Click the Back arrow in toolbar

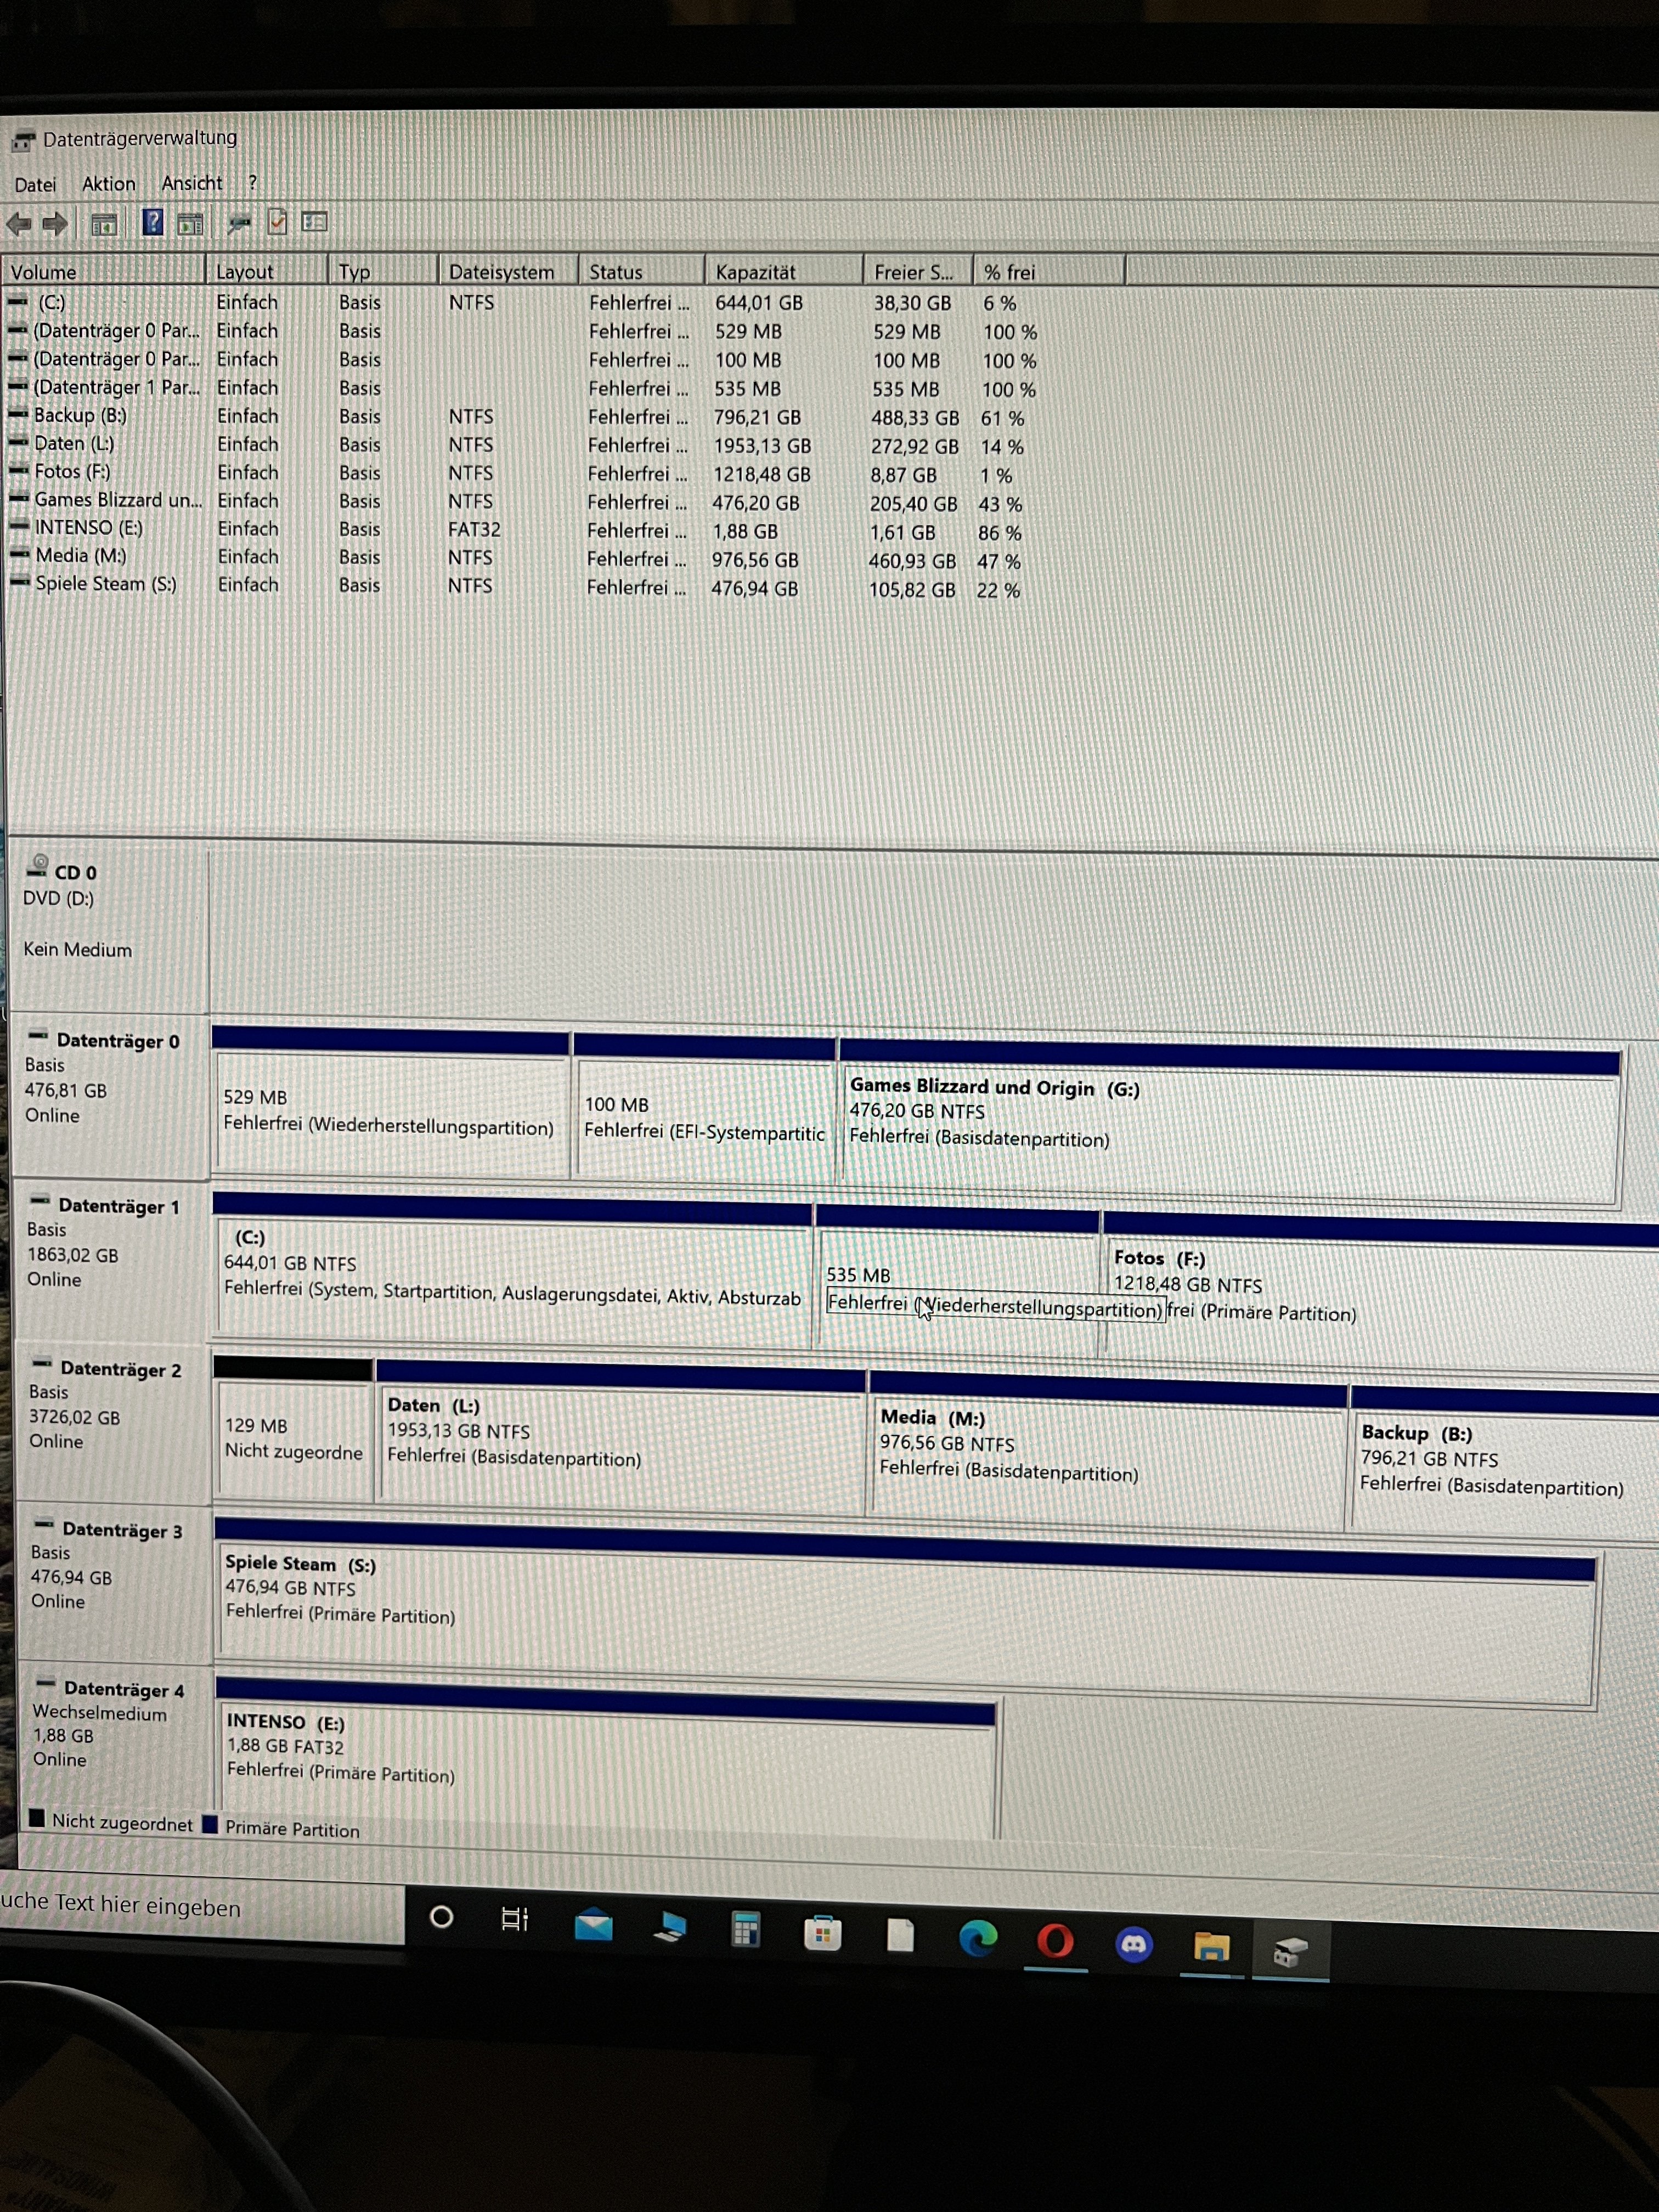(19, 224)
